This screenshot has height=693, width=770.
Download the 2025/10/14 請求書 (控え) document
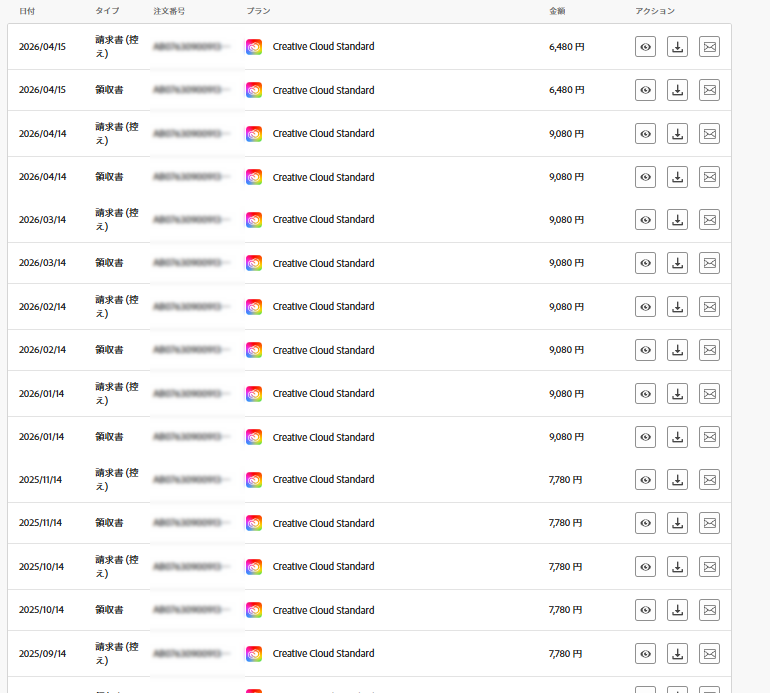677,566
